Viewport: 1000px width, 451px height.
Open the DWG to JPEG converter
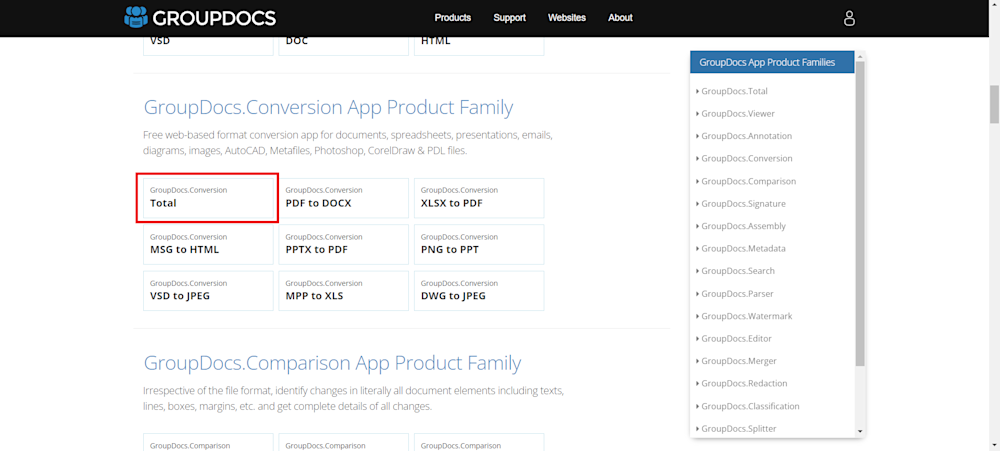pos(479,291)
